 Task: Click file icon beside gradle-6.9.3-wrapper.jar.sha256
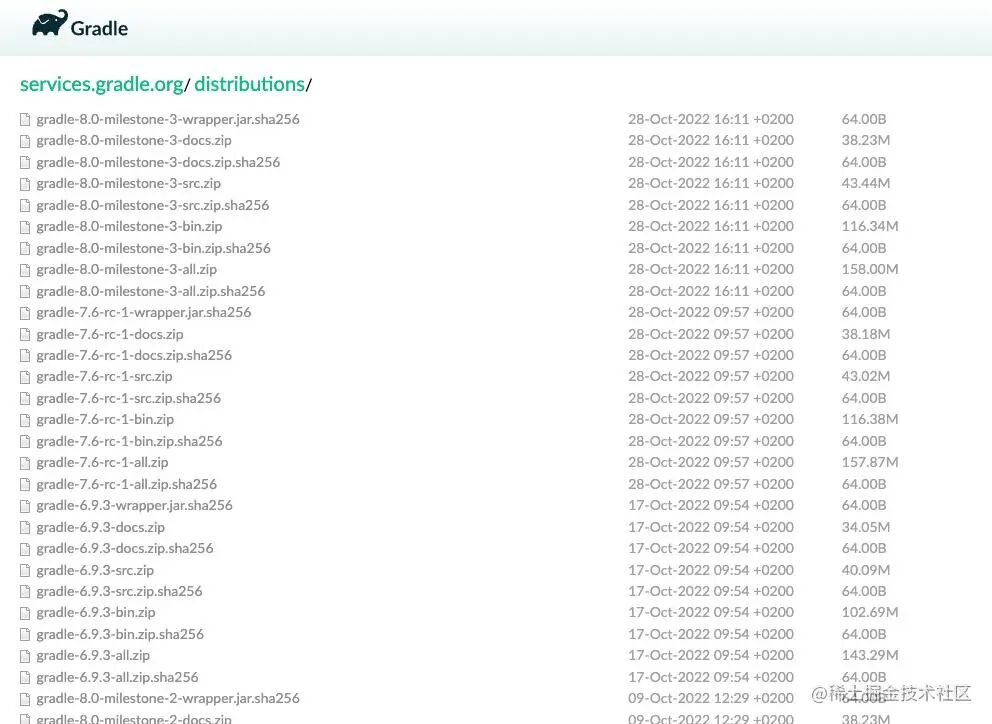click(25, 506)
